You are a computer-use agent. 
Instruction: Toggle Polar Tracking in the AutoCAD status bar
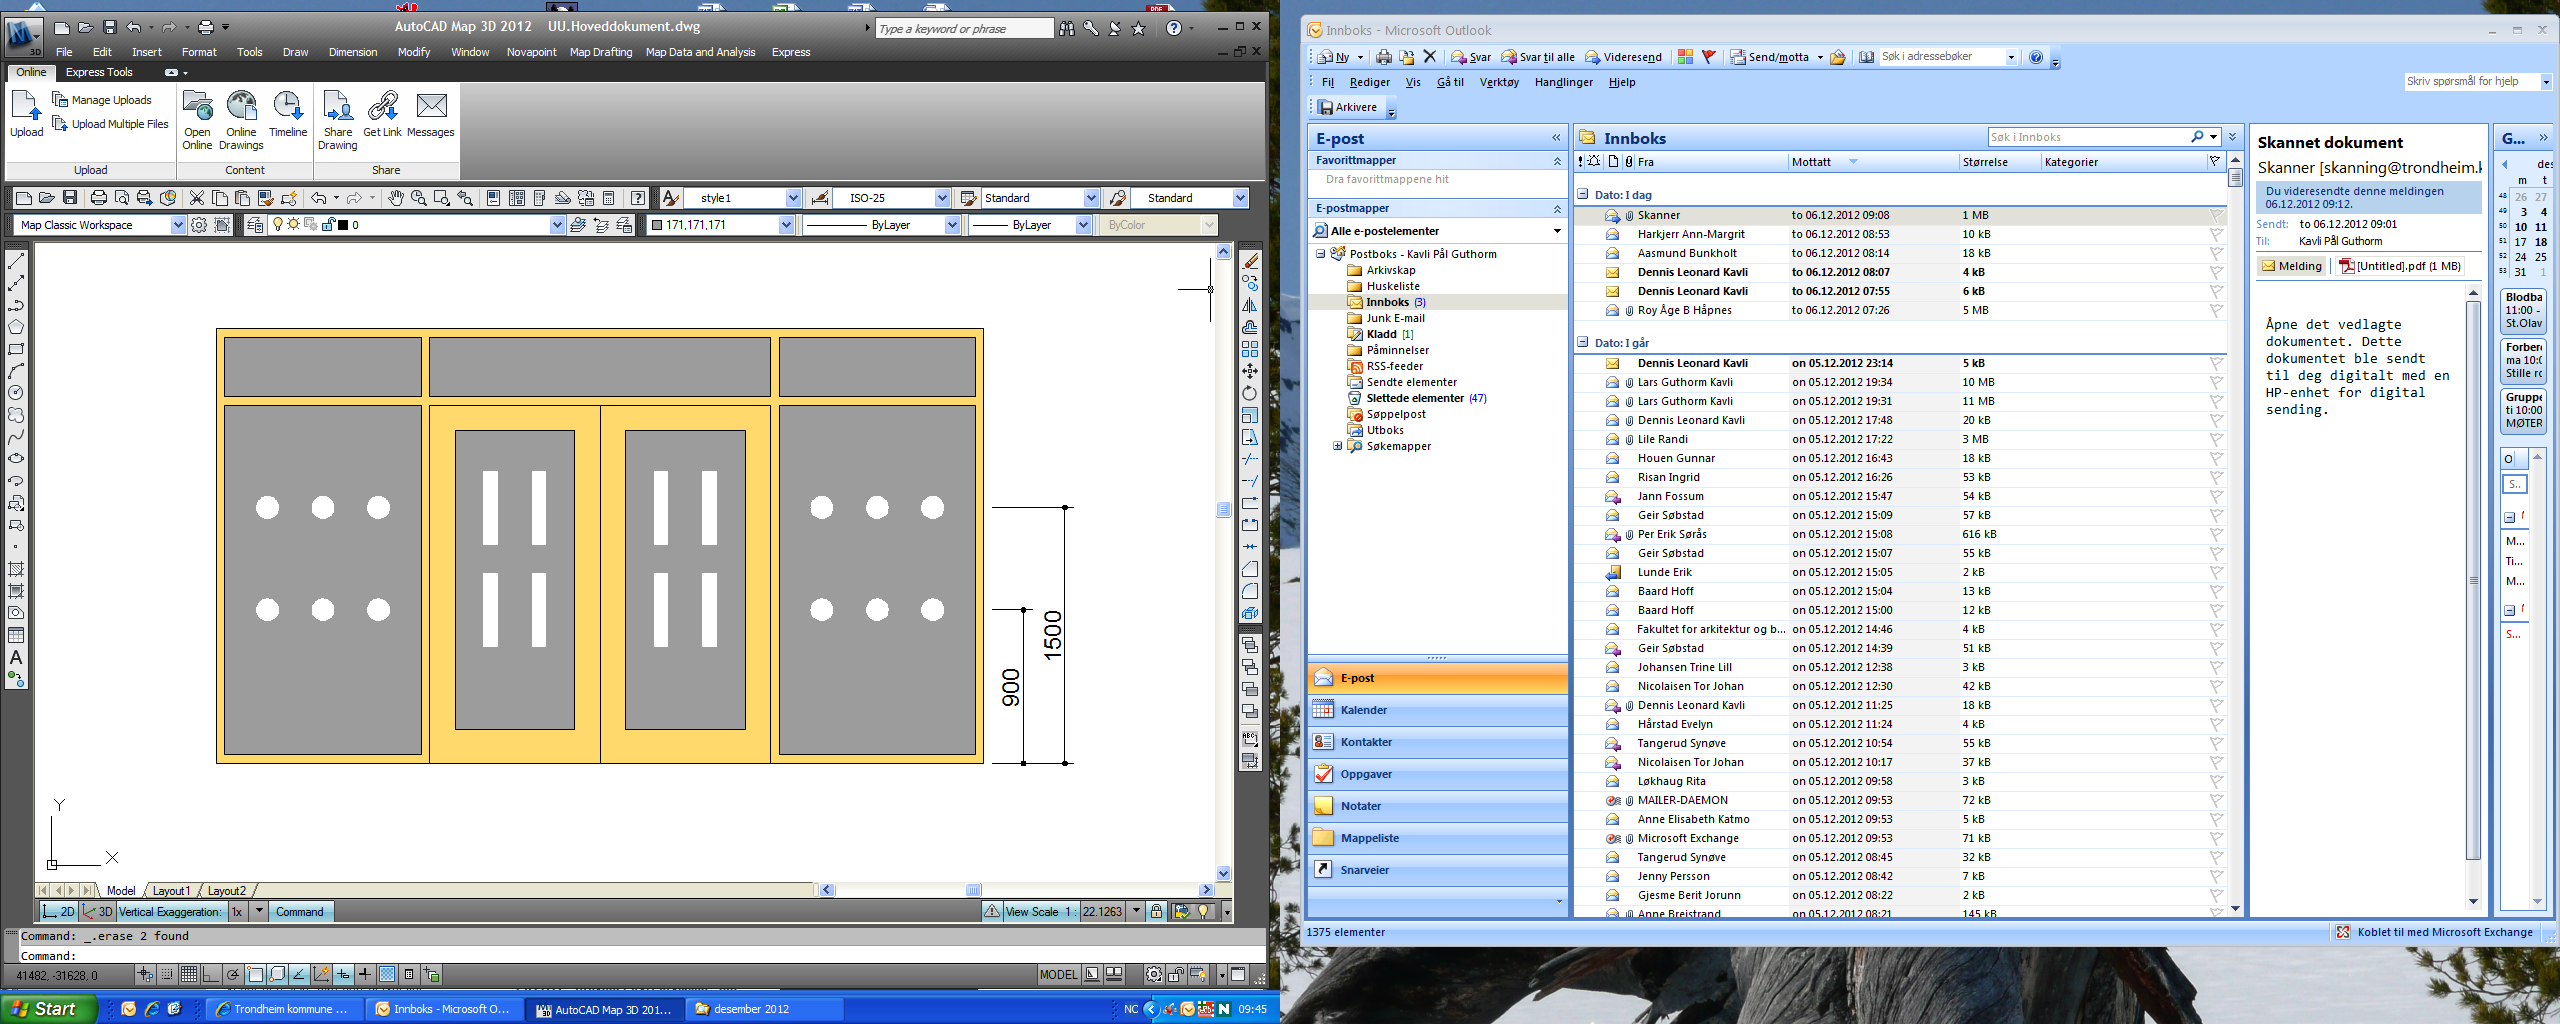tap(233, 974)
